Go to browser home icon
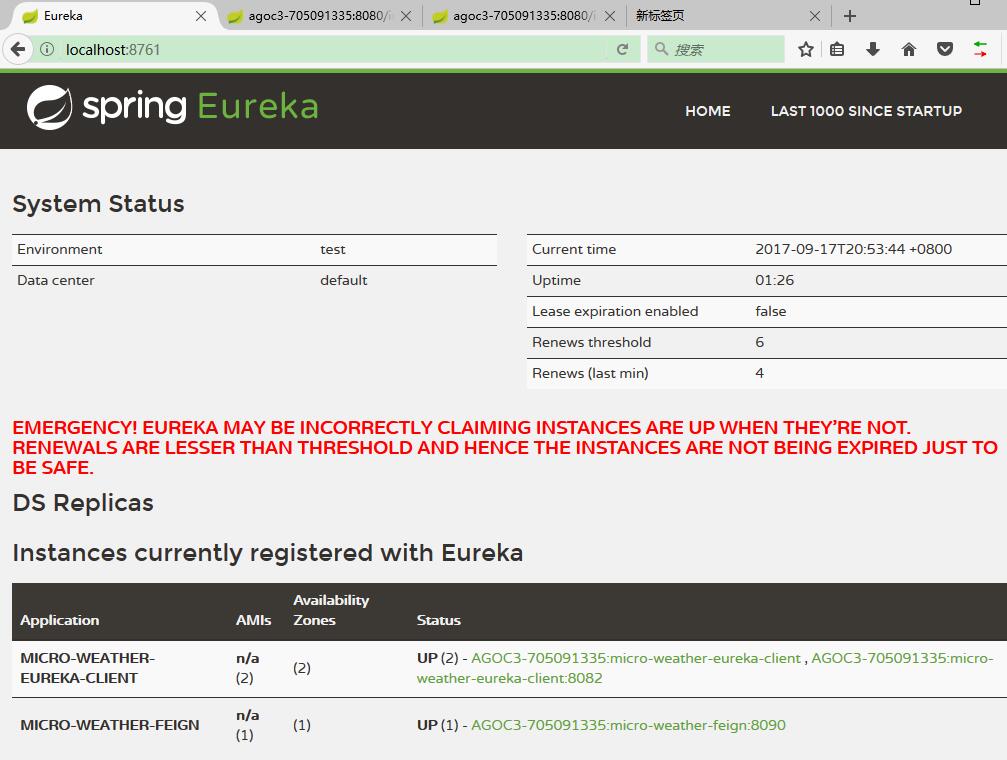This screenshot has width=1007, height=760. point(909,49)
